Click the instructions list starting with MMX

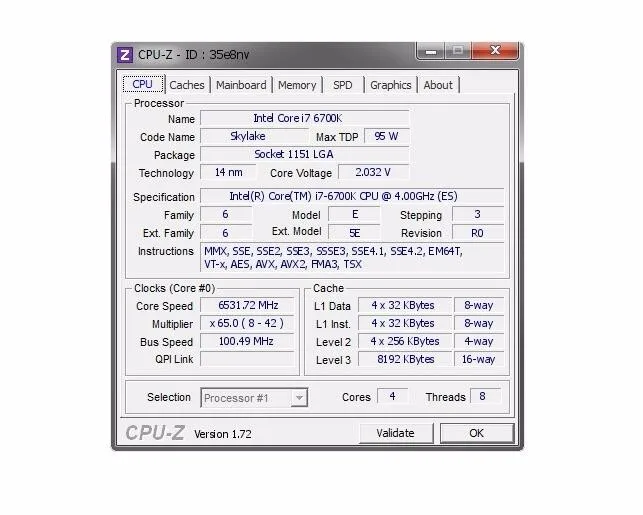(352, 258)
